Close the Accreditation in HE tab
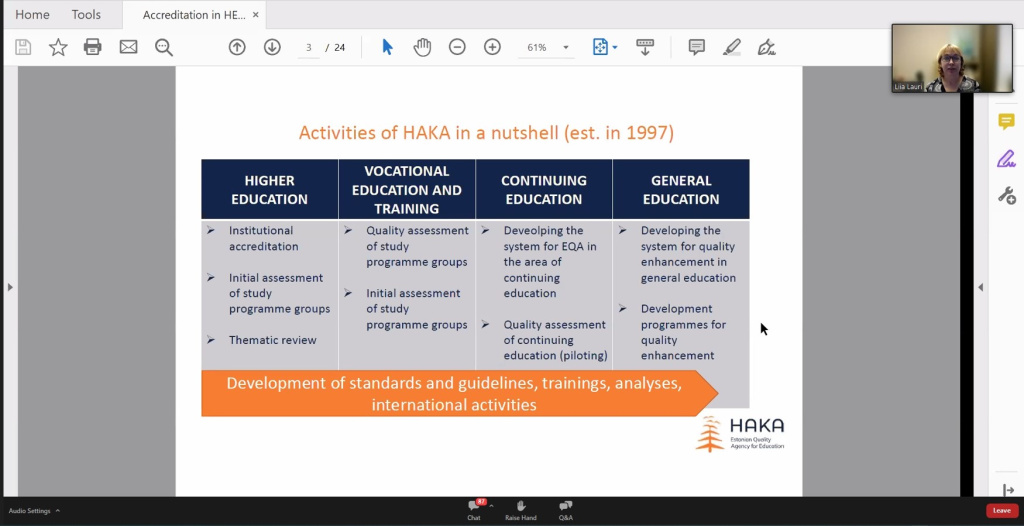 pyautogui.click(x=255, y=15)
